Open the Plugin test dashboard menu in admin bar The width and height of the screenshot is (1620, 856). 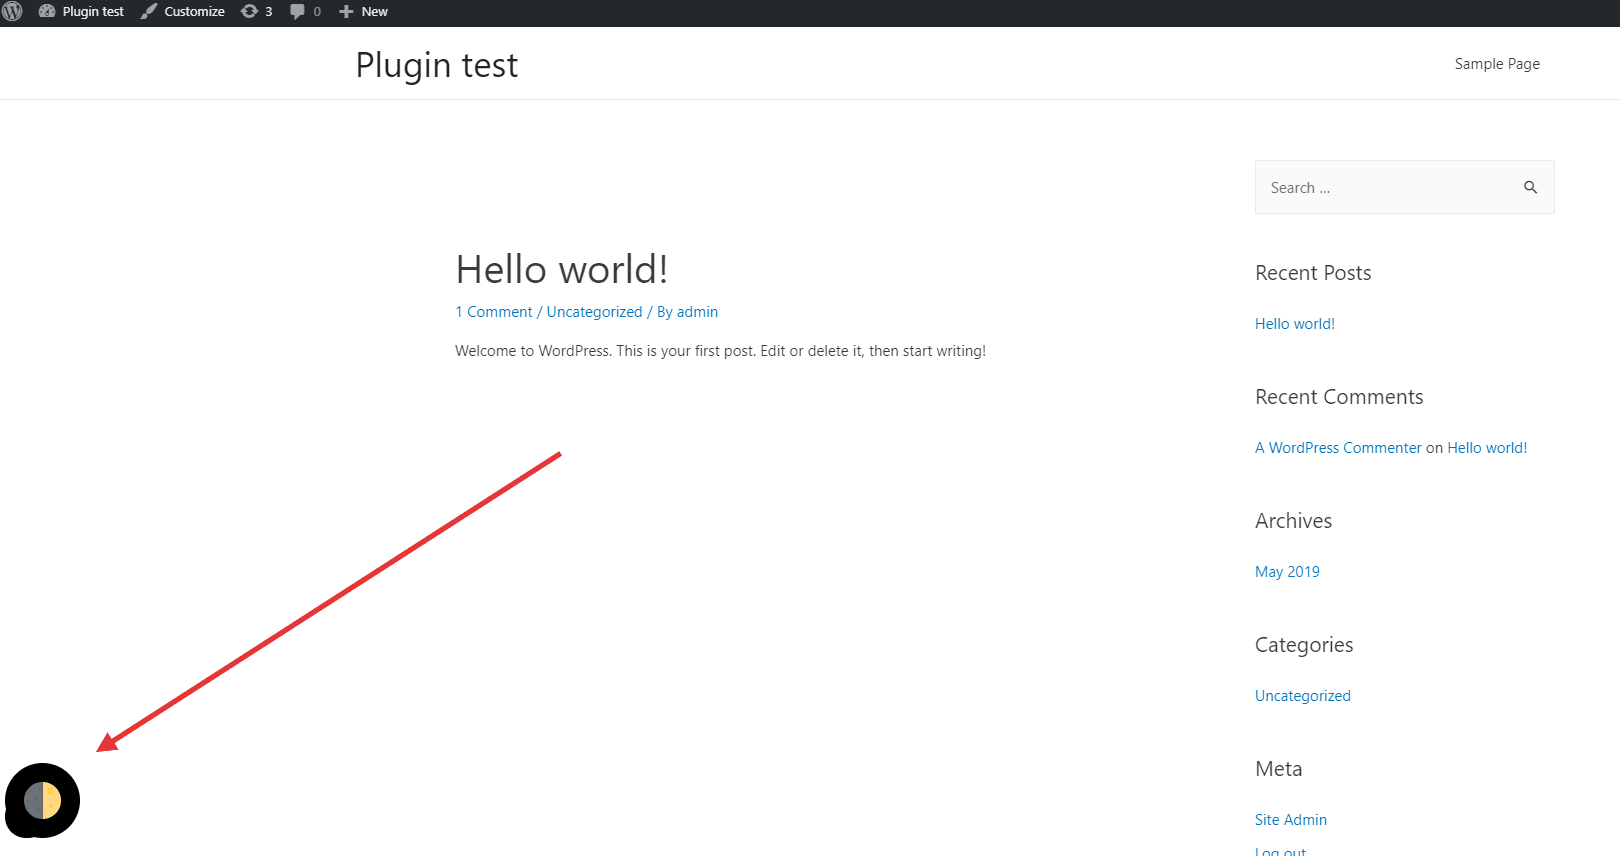(x=82, y=12)
